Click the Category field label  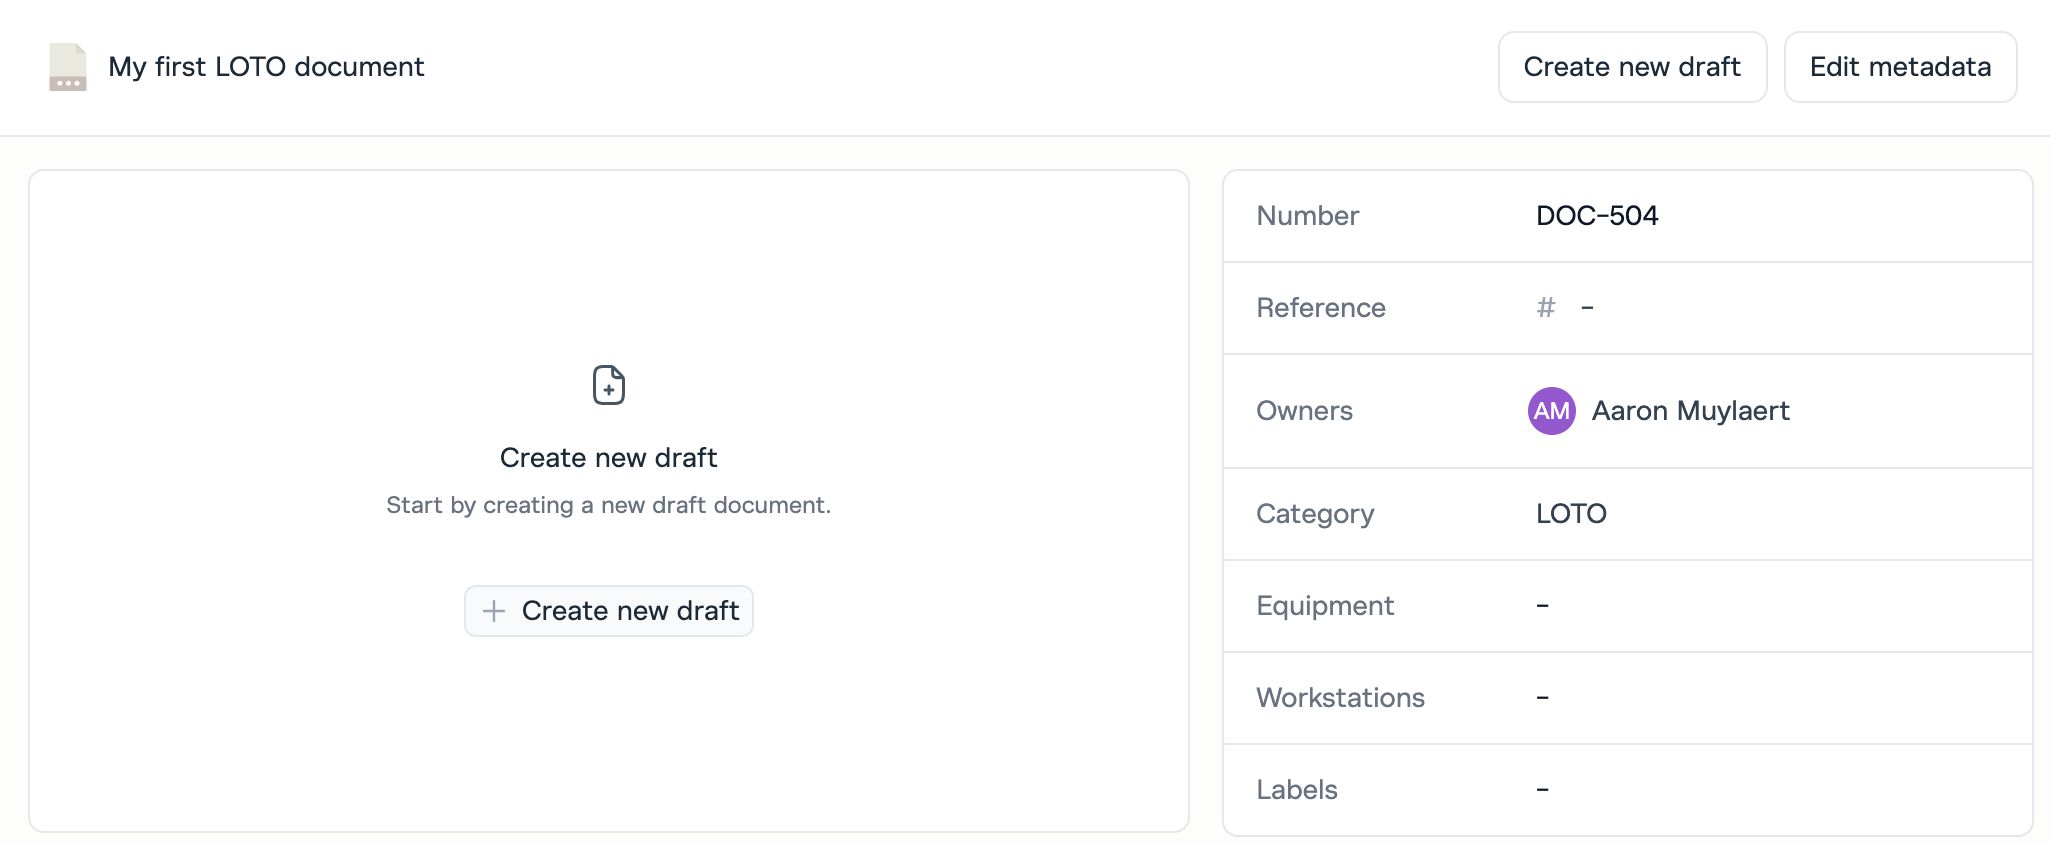[1315, 514]
